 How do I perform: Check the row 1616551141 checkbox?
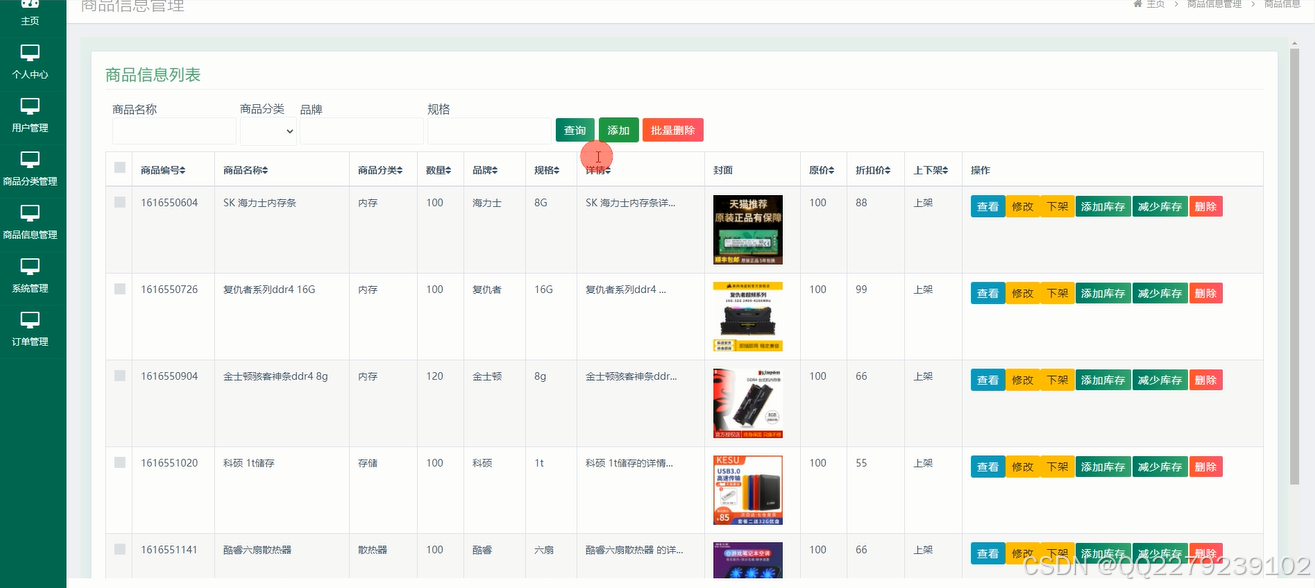pos(120,549)
